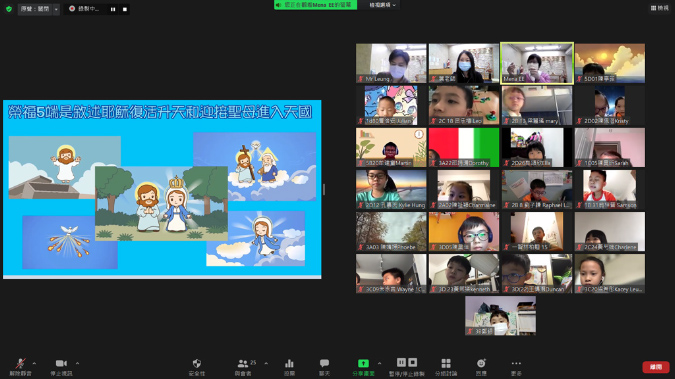Viewport: 675px width, 379px height.
Task: Select Charmaine's video tile
Action: 464,190
